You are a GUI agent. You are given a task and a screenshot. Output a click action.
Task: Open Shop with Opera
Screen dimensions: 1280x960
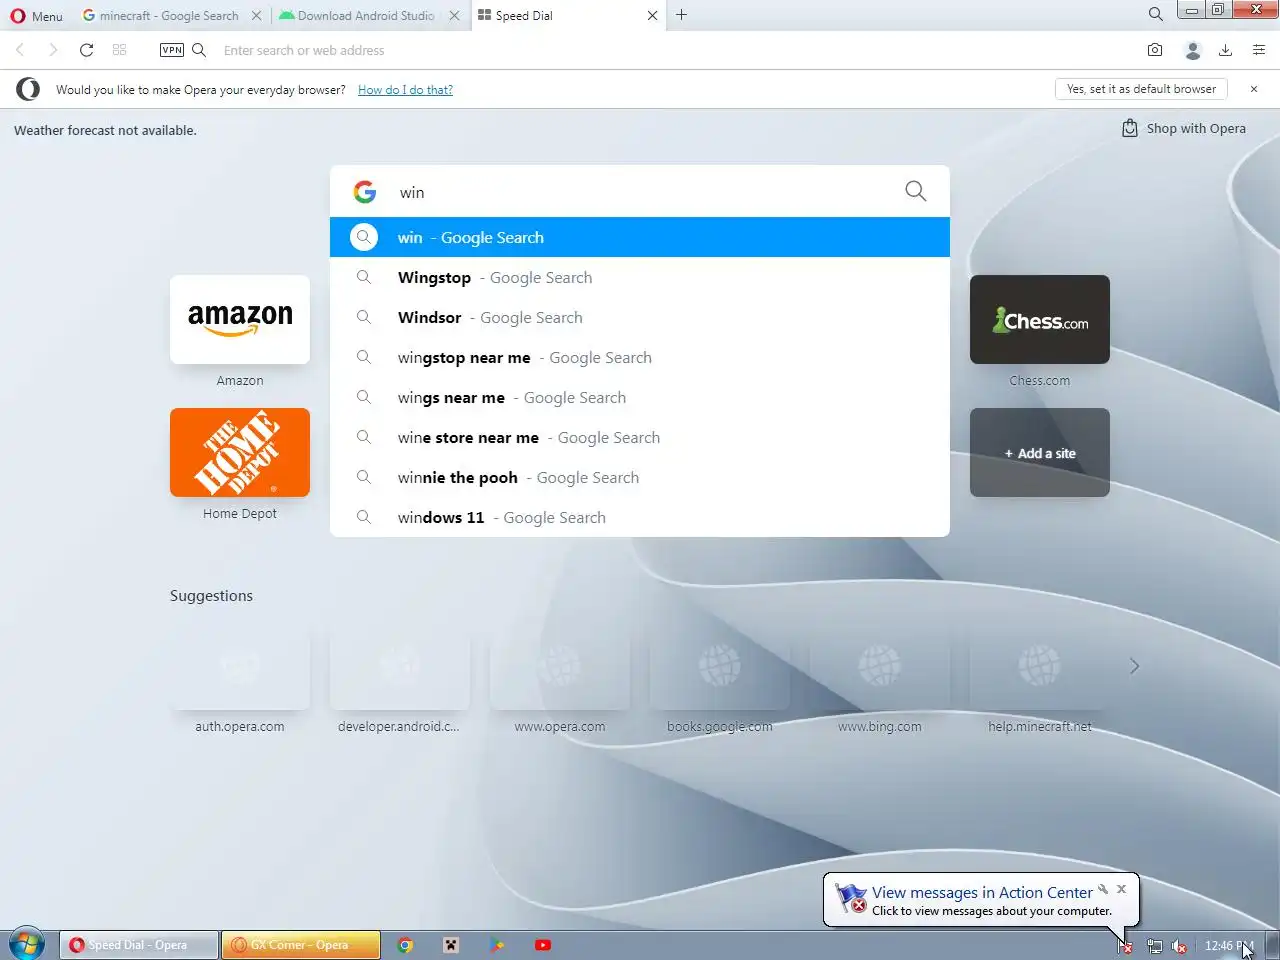point(1184,128)
